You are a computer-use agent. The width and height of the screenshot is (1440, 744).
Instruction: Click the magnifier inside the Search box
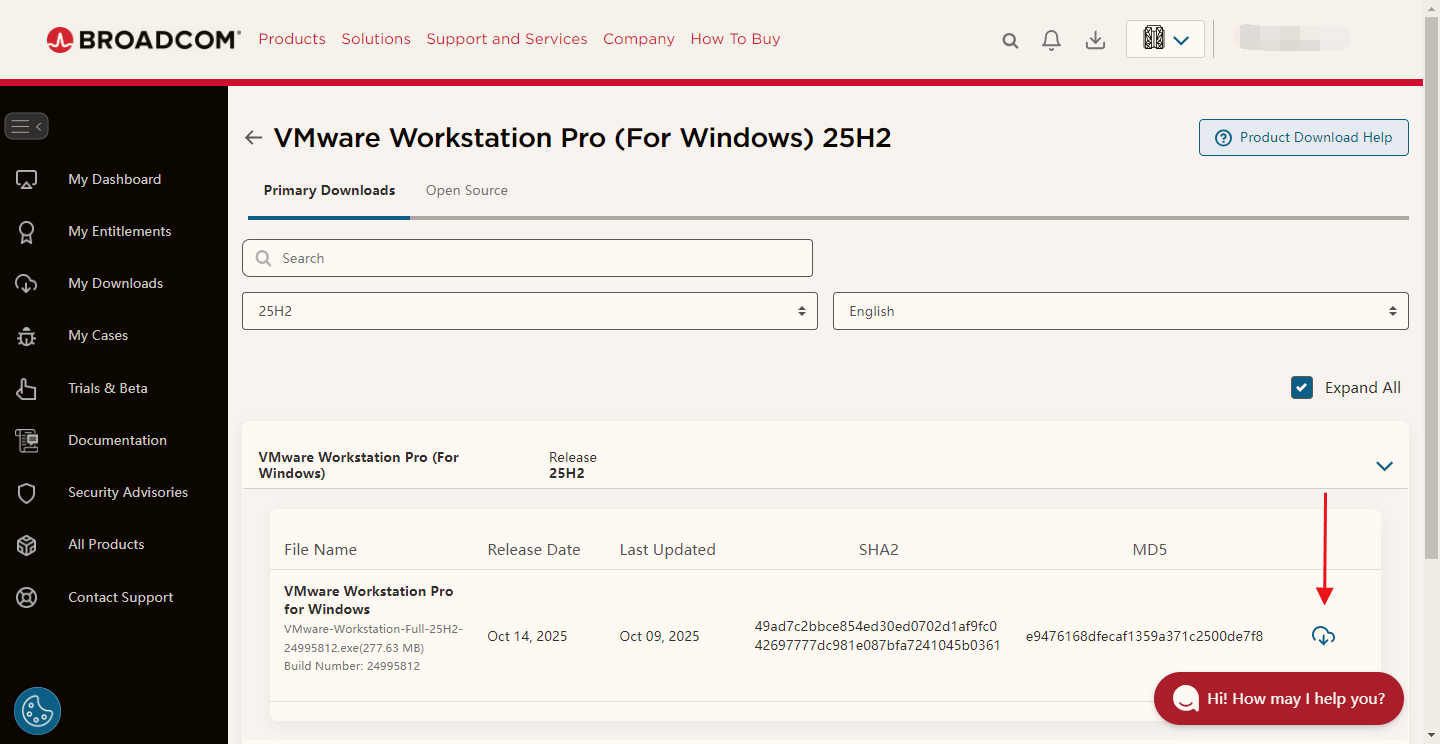coord(264,258)
